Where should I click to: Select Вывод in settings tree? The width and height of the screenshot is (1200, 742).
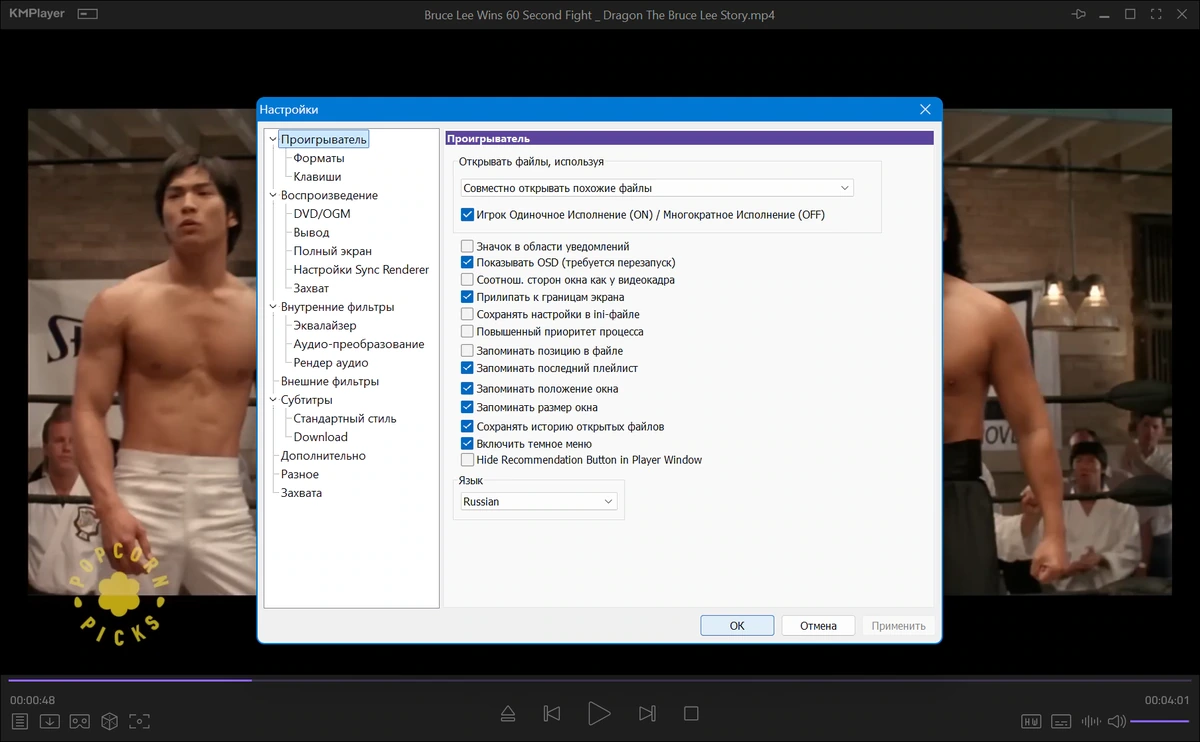(x=311, y=233)
